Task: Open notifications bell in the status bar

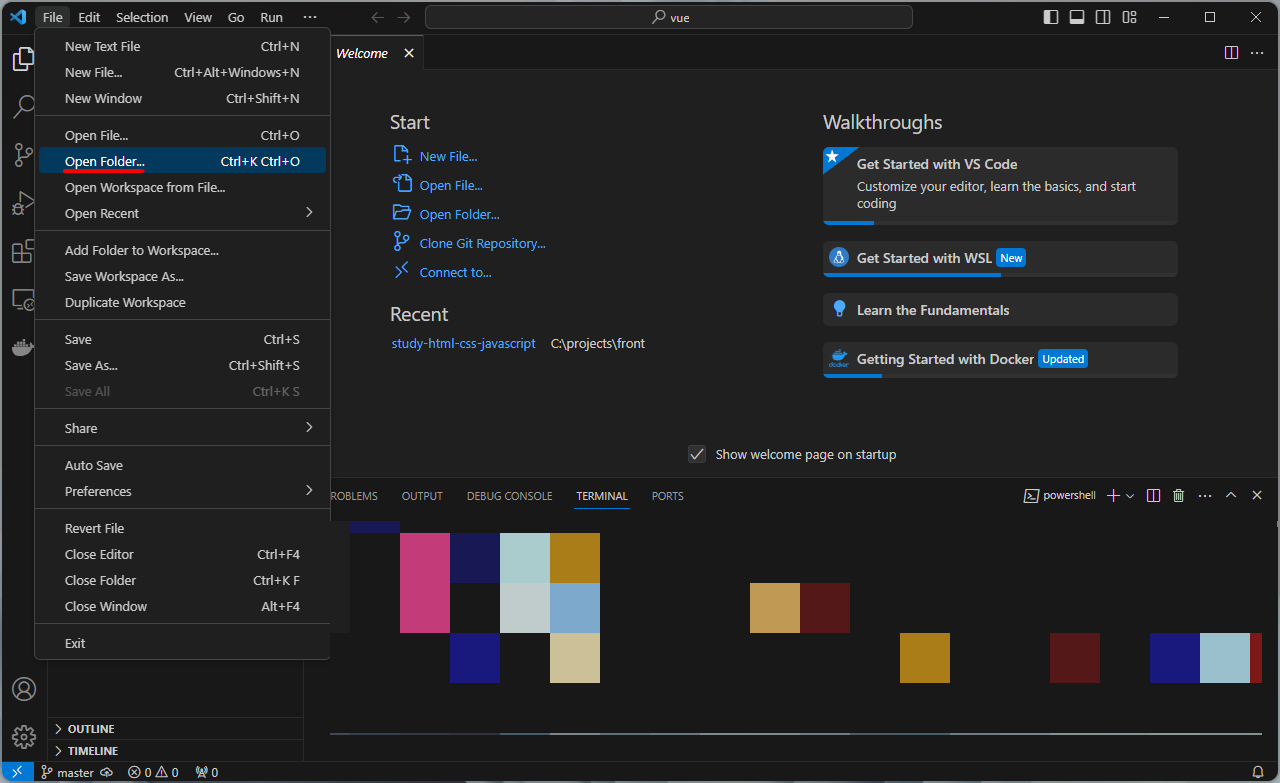Action: point(1258,772)
